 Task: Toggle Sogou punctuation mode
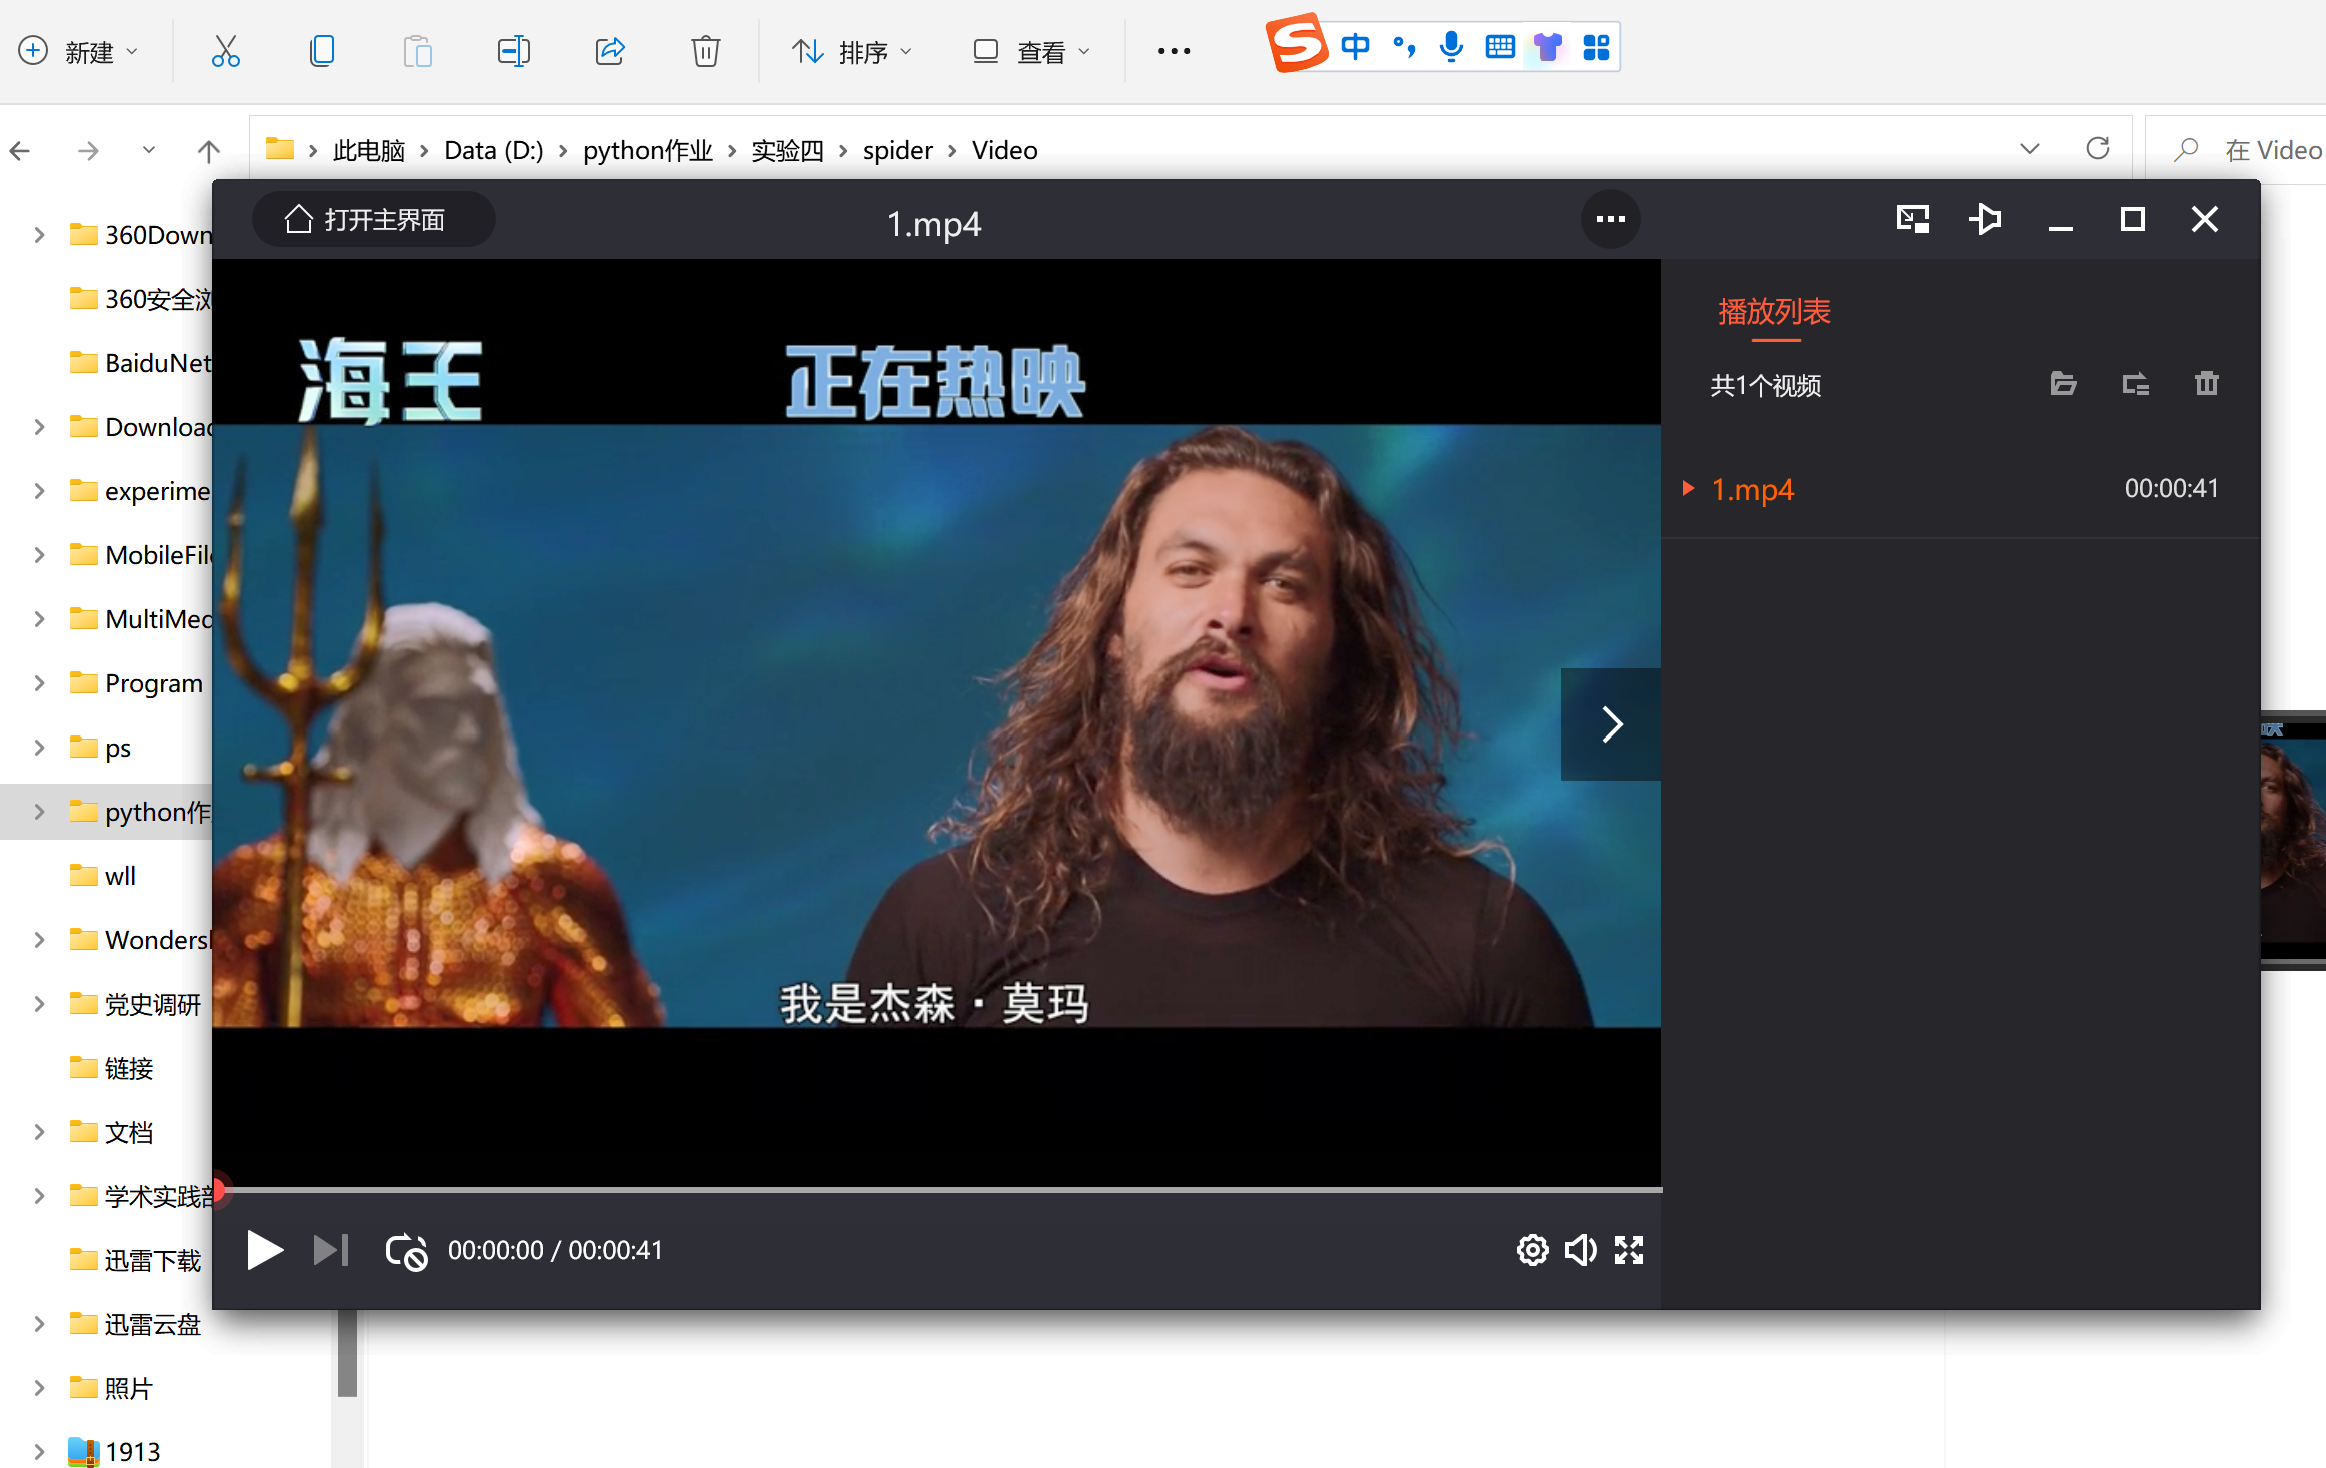tap(1404, 46)
